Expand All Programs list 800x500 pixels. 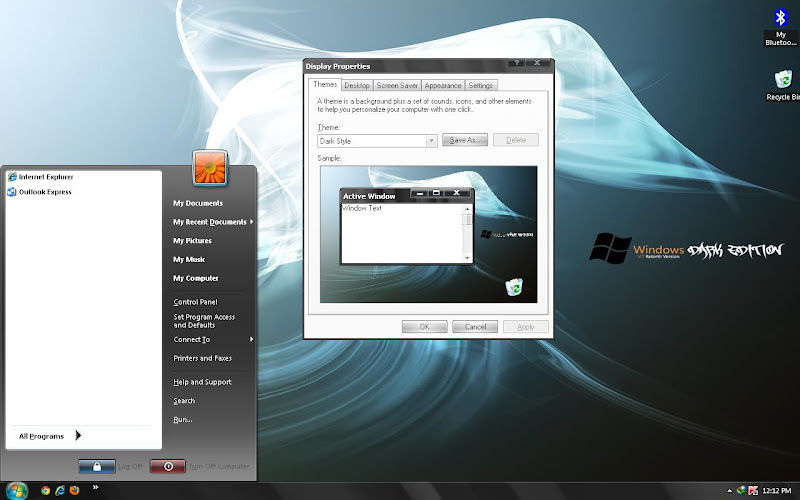[50, 436]
